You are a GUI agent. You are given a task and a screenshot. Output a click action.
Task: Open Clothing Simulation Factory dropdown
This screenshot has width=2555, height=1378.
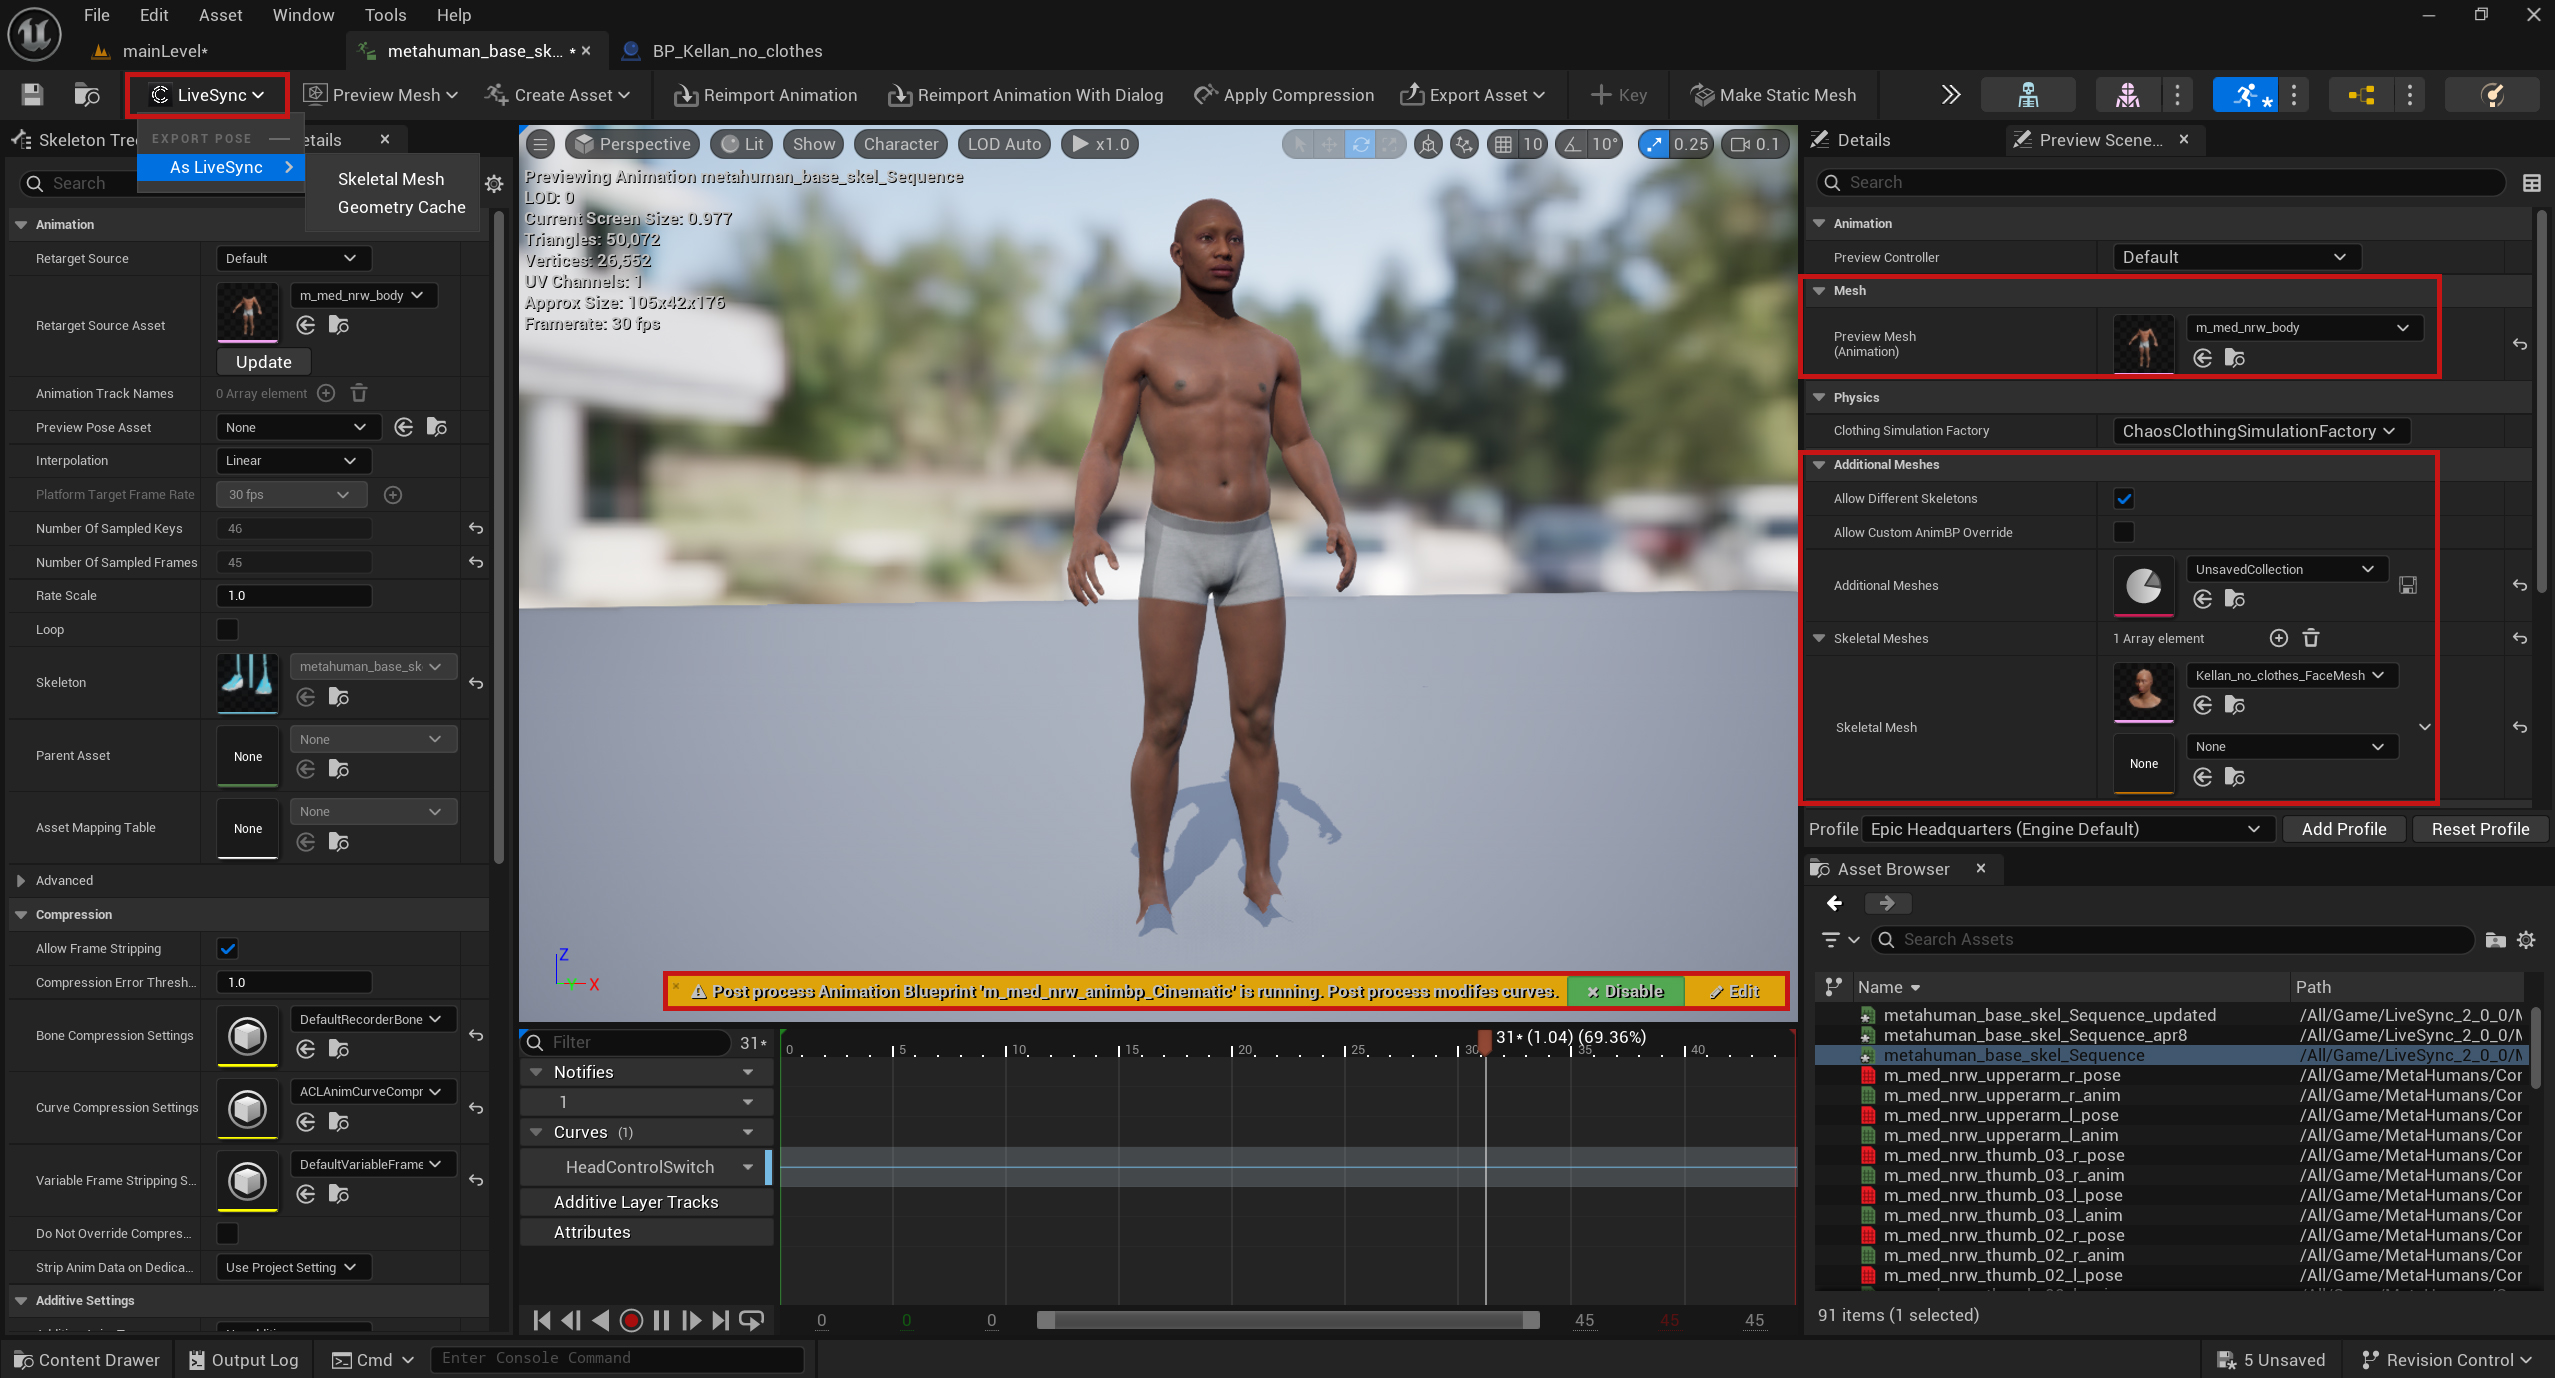(2261, 431)
